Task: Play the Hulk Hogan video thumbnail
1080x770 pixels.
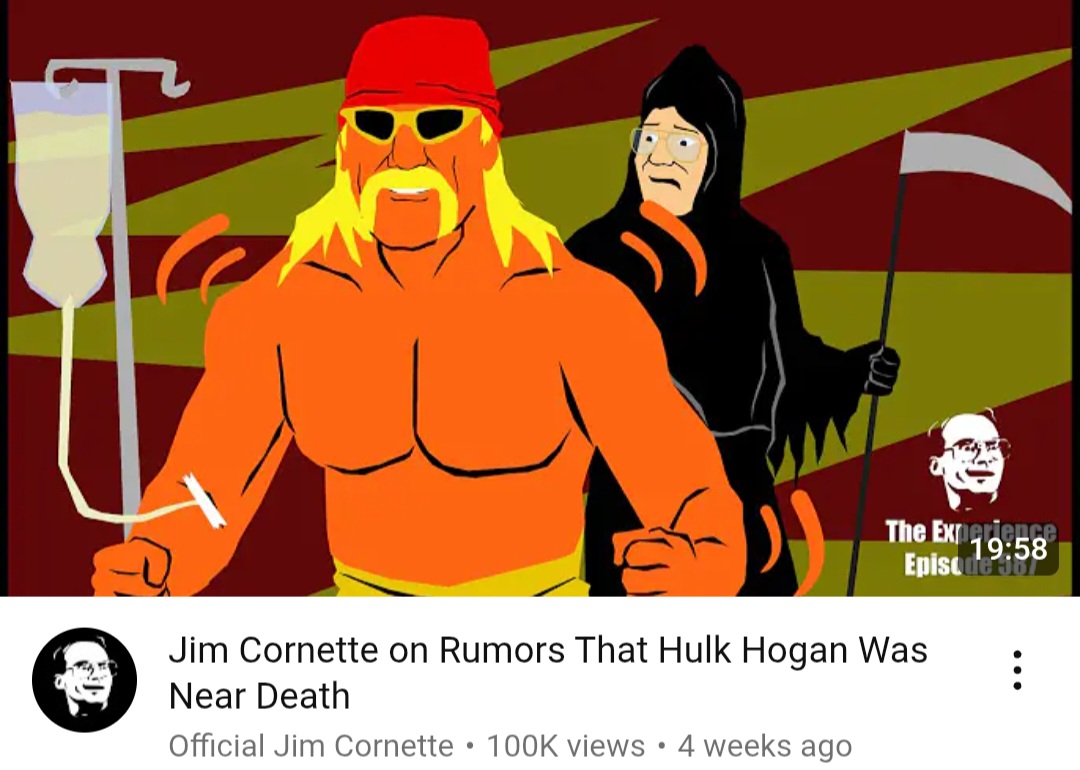Action: pyautogui.click(x=540, y=298)
